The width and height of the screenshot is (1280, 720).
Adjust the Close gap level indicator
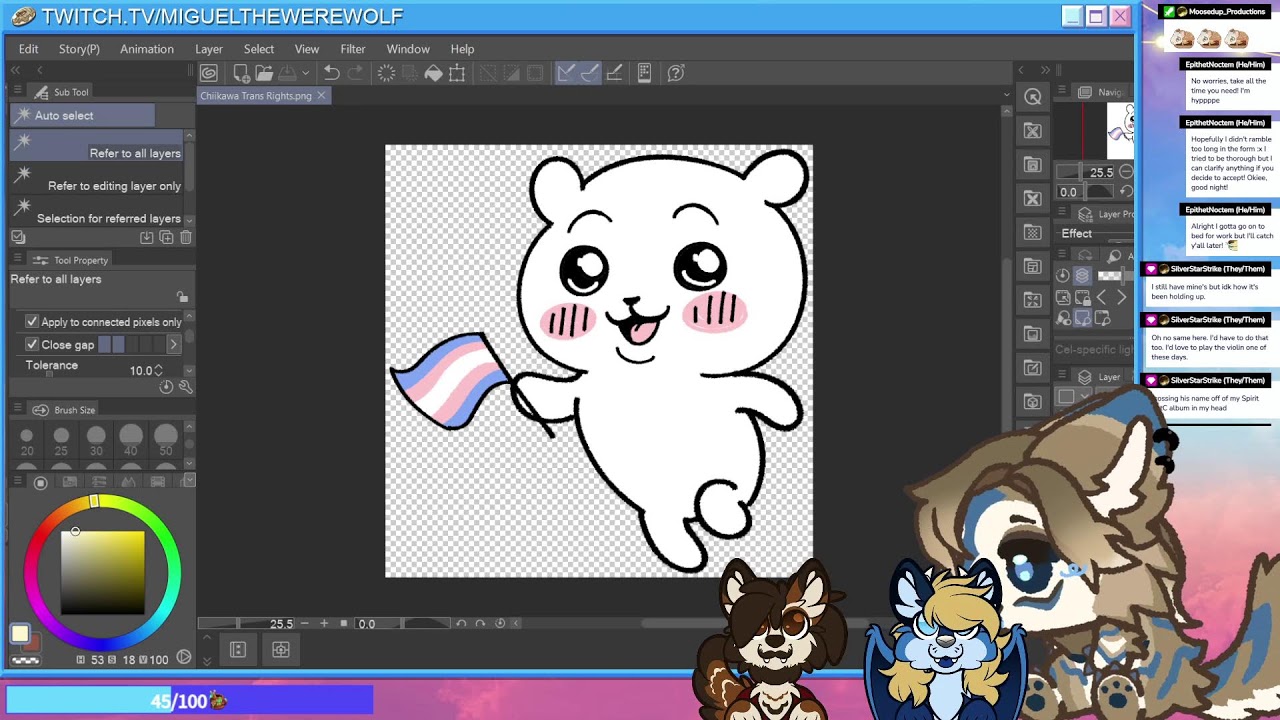tap(130, 345)
